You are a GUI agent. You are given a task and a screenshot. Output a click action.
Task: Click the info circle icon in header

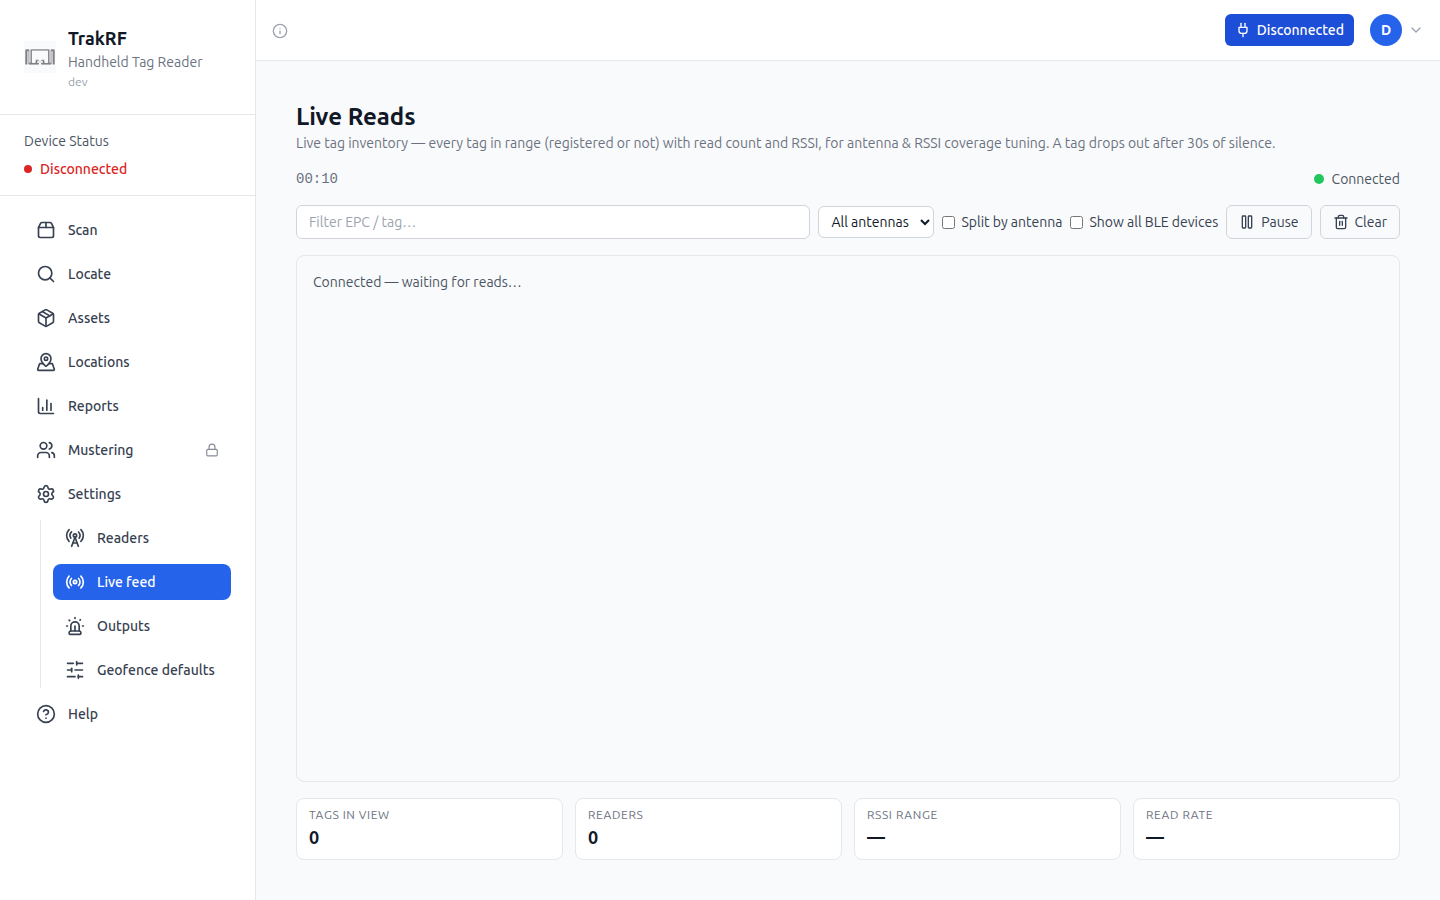point(280,31)
